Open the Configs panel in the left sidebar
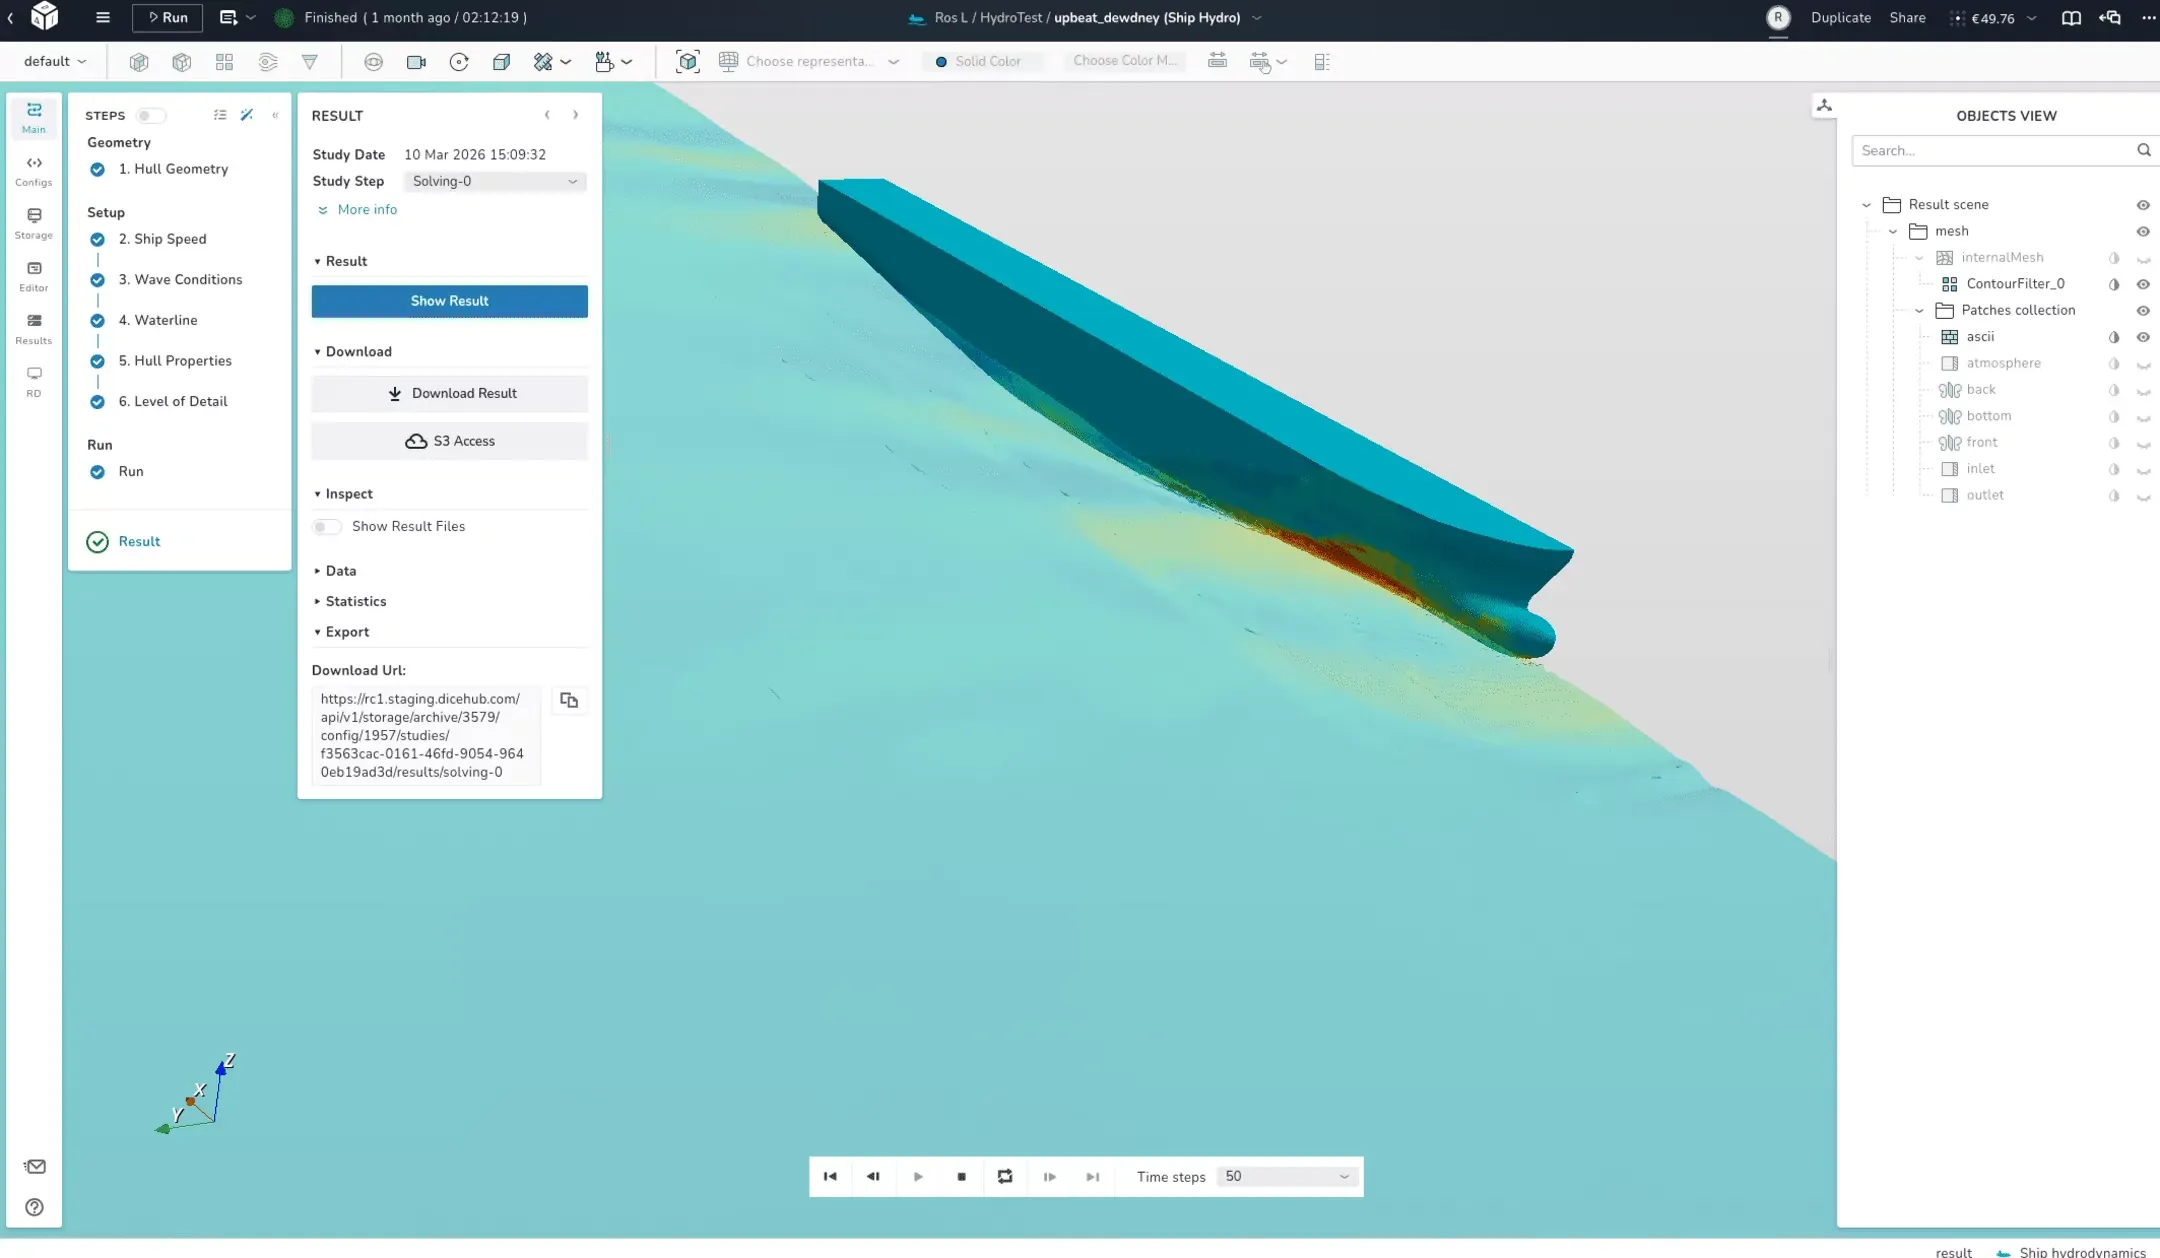 pyautogui.click(x=33, y=168)
